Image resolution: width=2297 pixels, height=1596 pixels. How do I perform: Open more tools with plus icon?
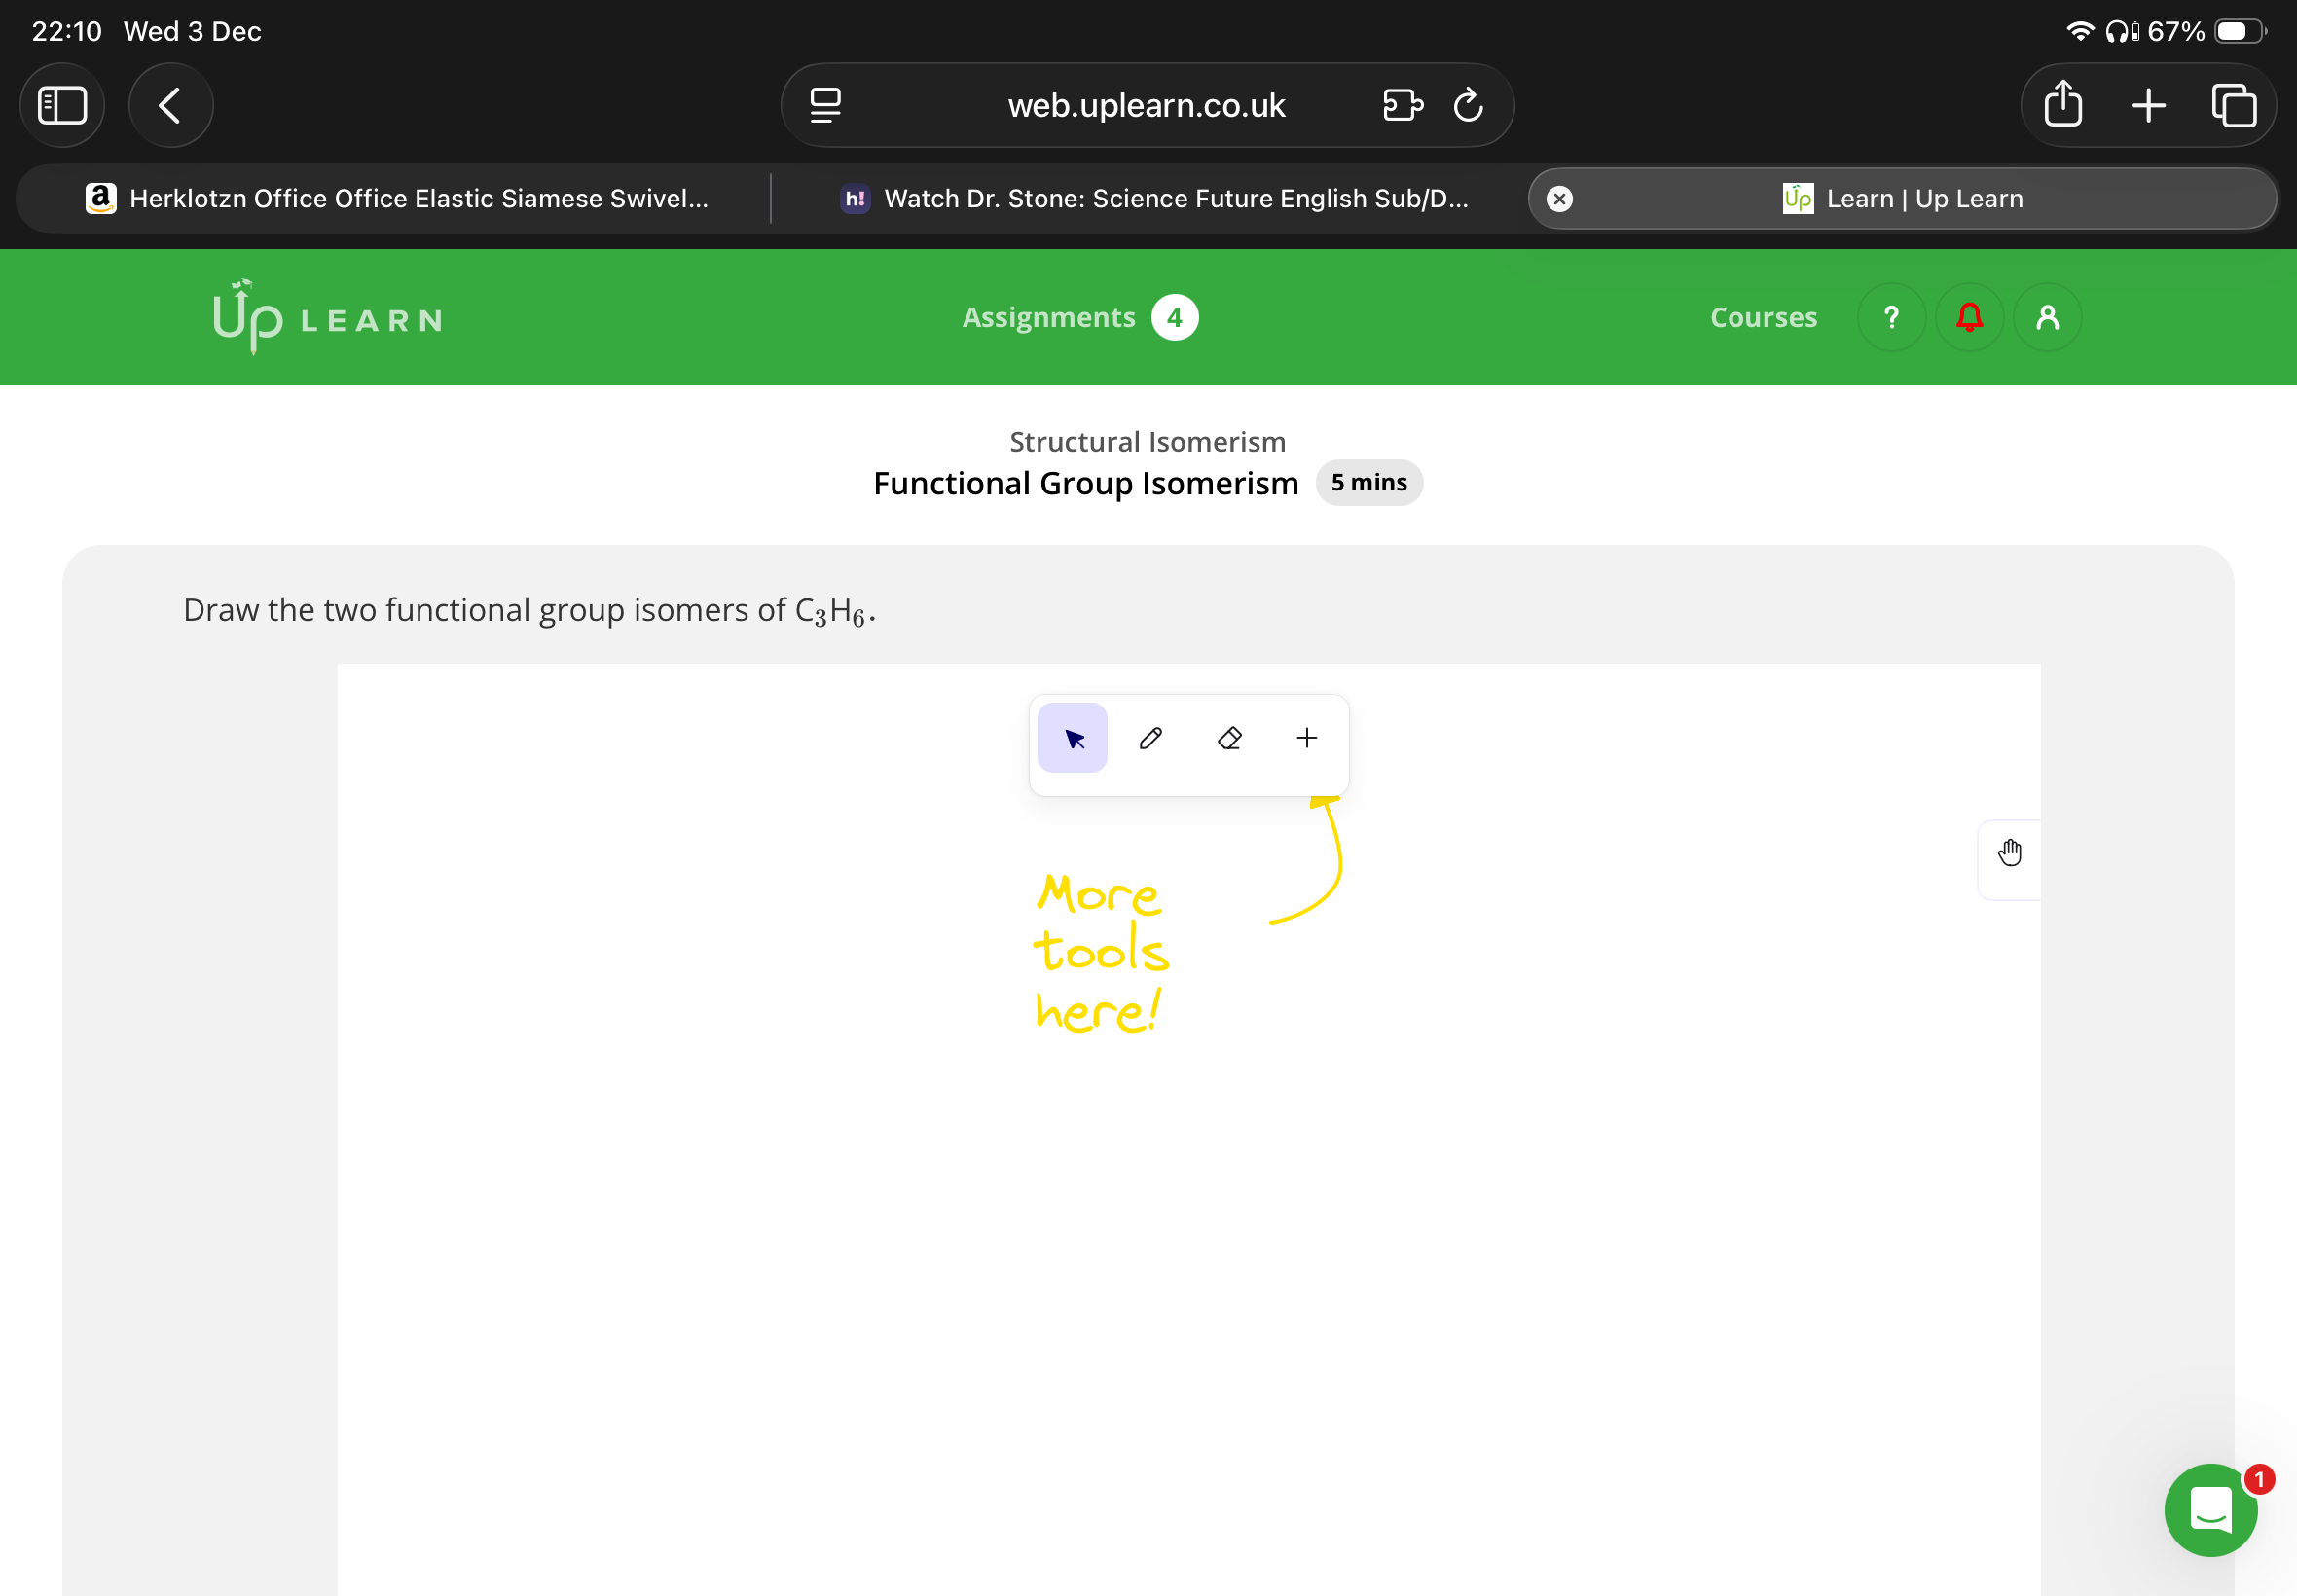click(x=1306, y=738)
